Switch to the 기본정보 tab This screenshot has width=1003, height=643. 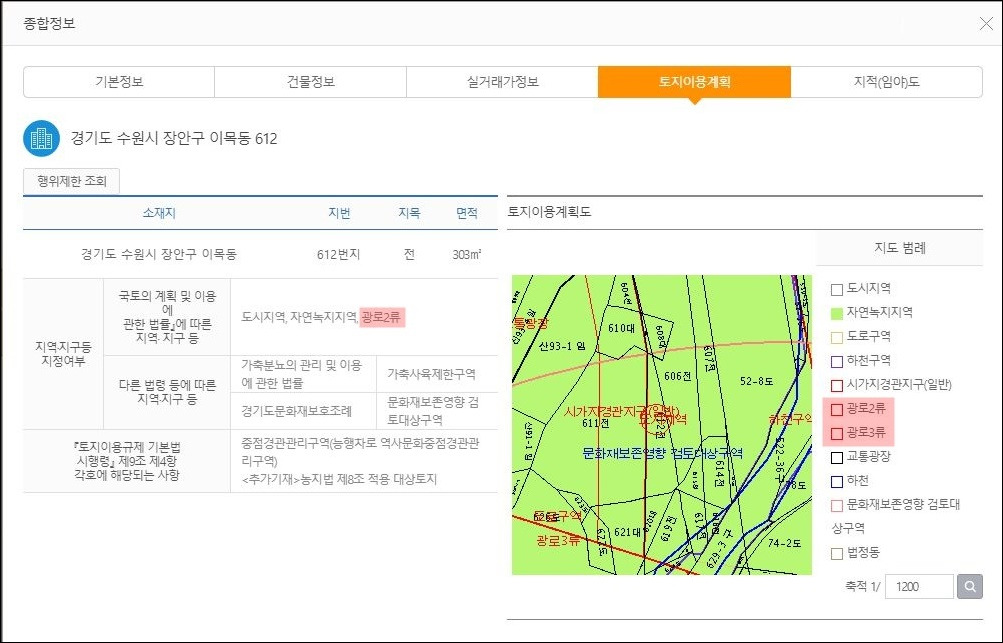[x=119, y=82]
